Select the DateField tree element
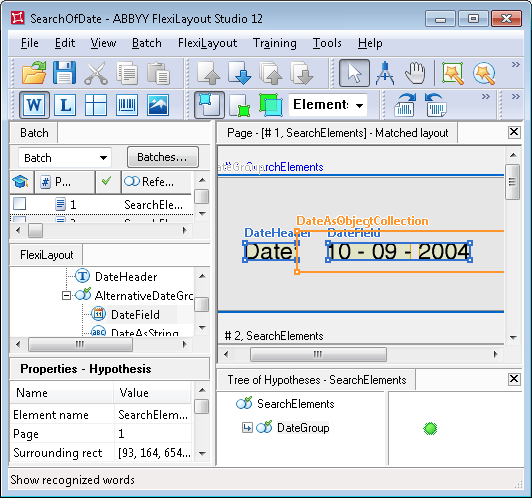This screenshot has height=498, width=532. click(x=135, y=314)
